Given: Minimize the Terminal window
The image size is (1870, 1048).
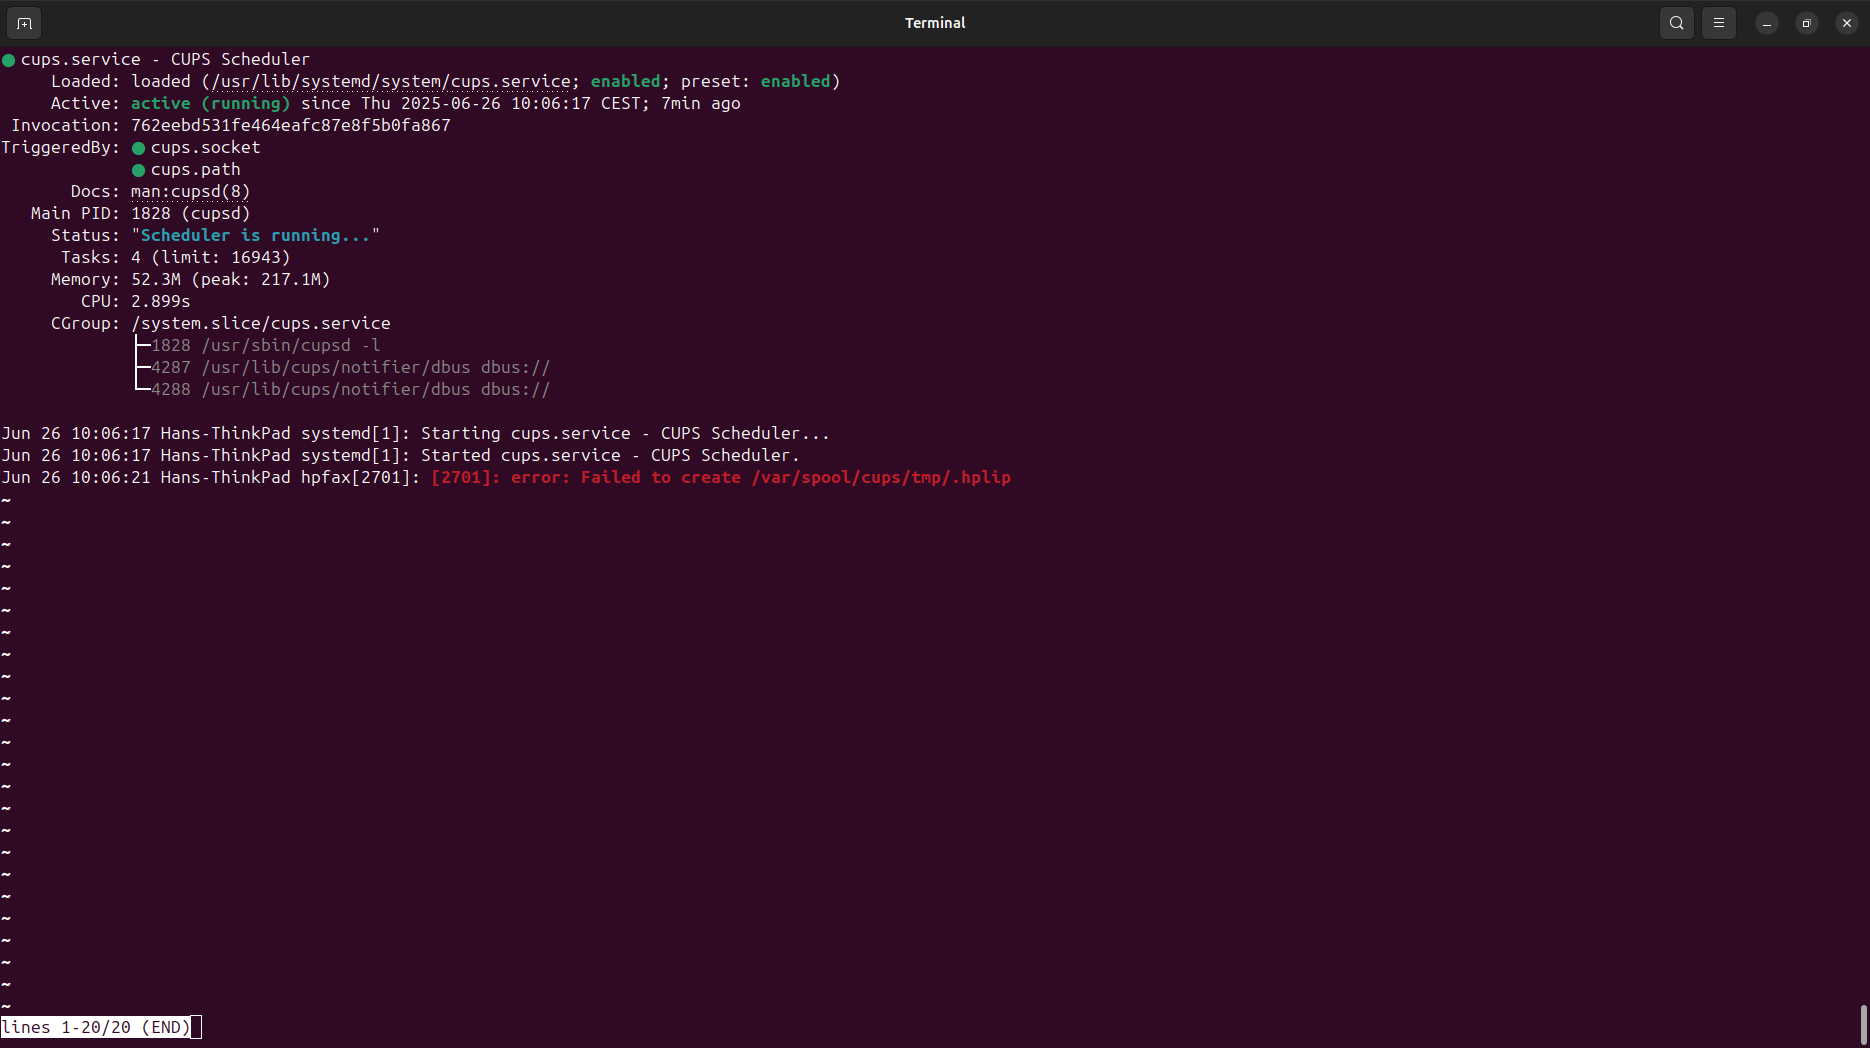Looking at the screenshot, I should 1767,23.
